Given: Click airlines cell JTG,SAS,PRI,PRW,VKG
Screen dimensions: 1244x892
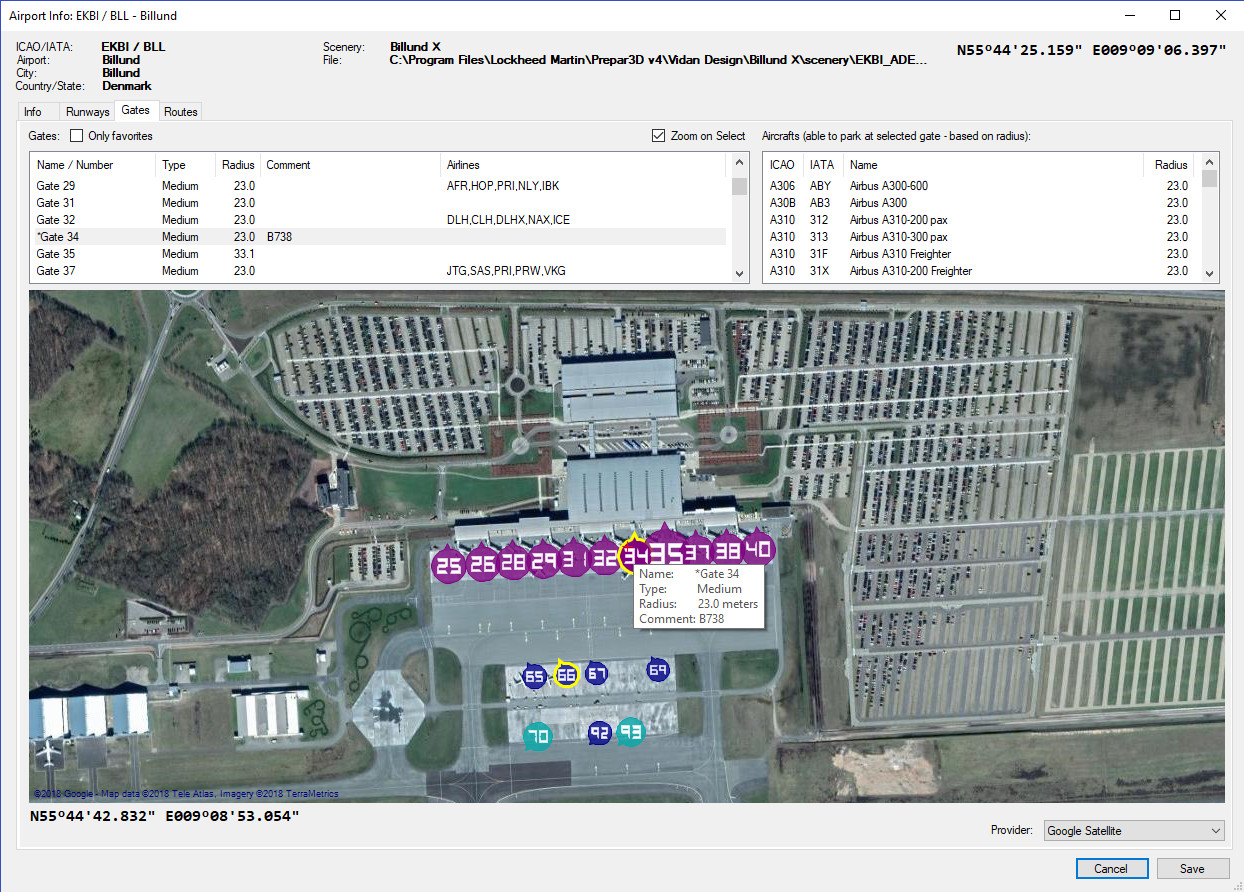Looking at the screenshot, I should point(506,271).
